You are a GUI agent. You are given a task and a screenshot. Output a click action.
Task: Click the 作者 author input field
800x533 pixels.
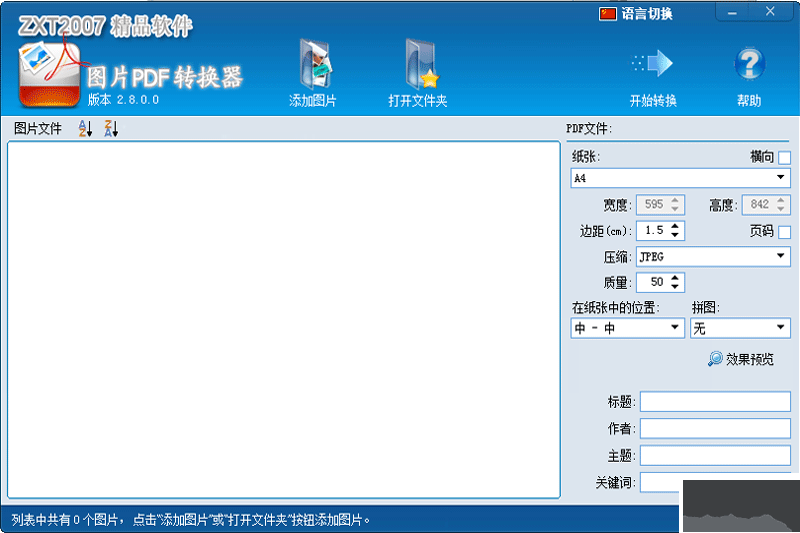click(x=715, y=428)
